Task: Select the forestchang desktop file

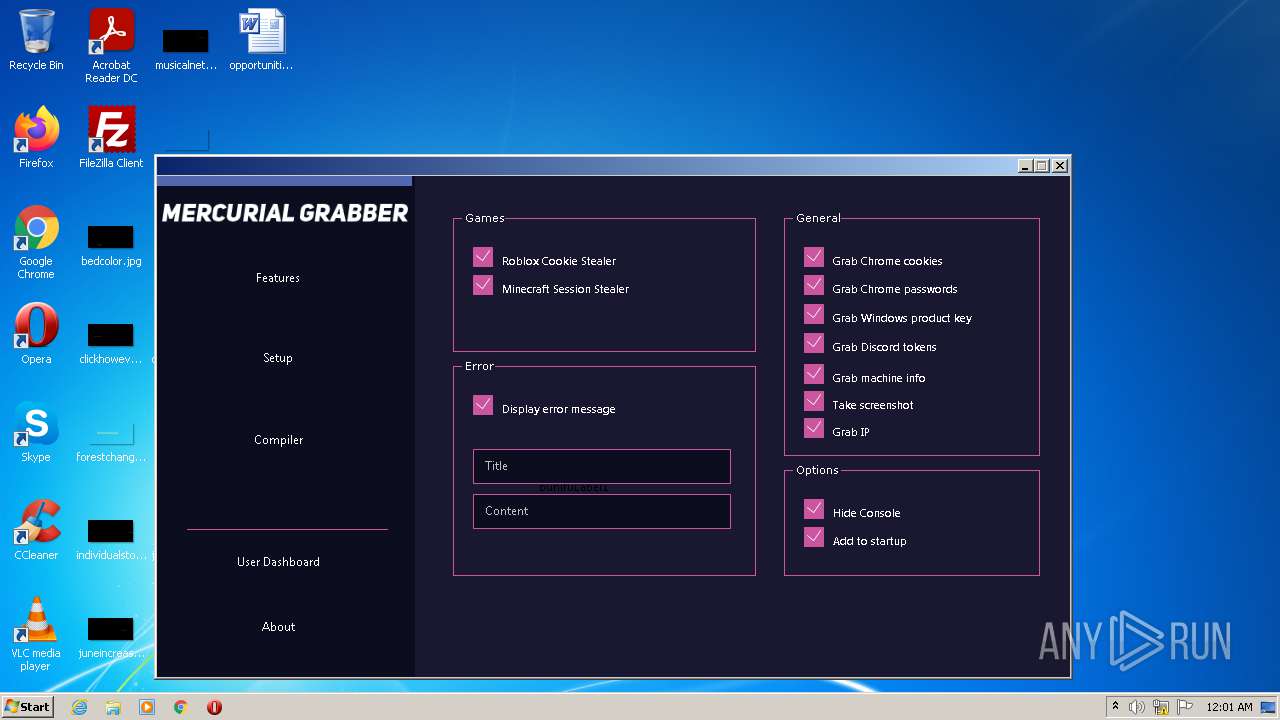Action: (111, 441)
